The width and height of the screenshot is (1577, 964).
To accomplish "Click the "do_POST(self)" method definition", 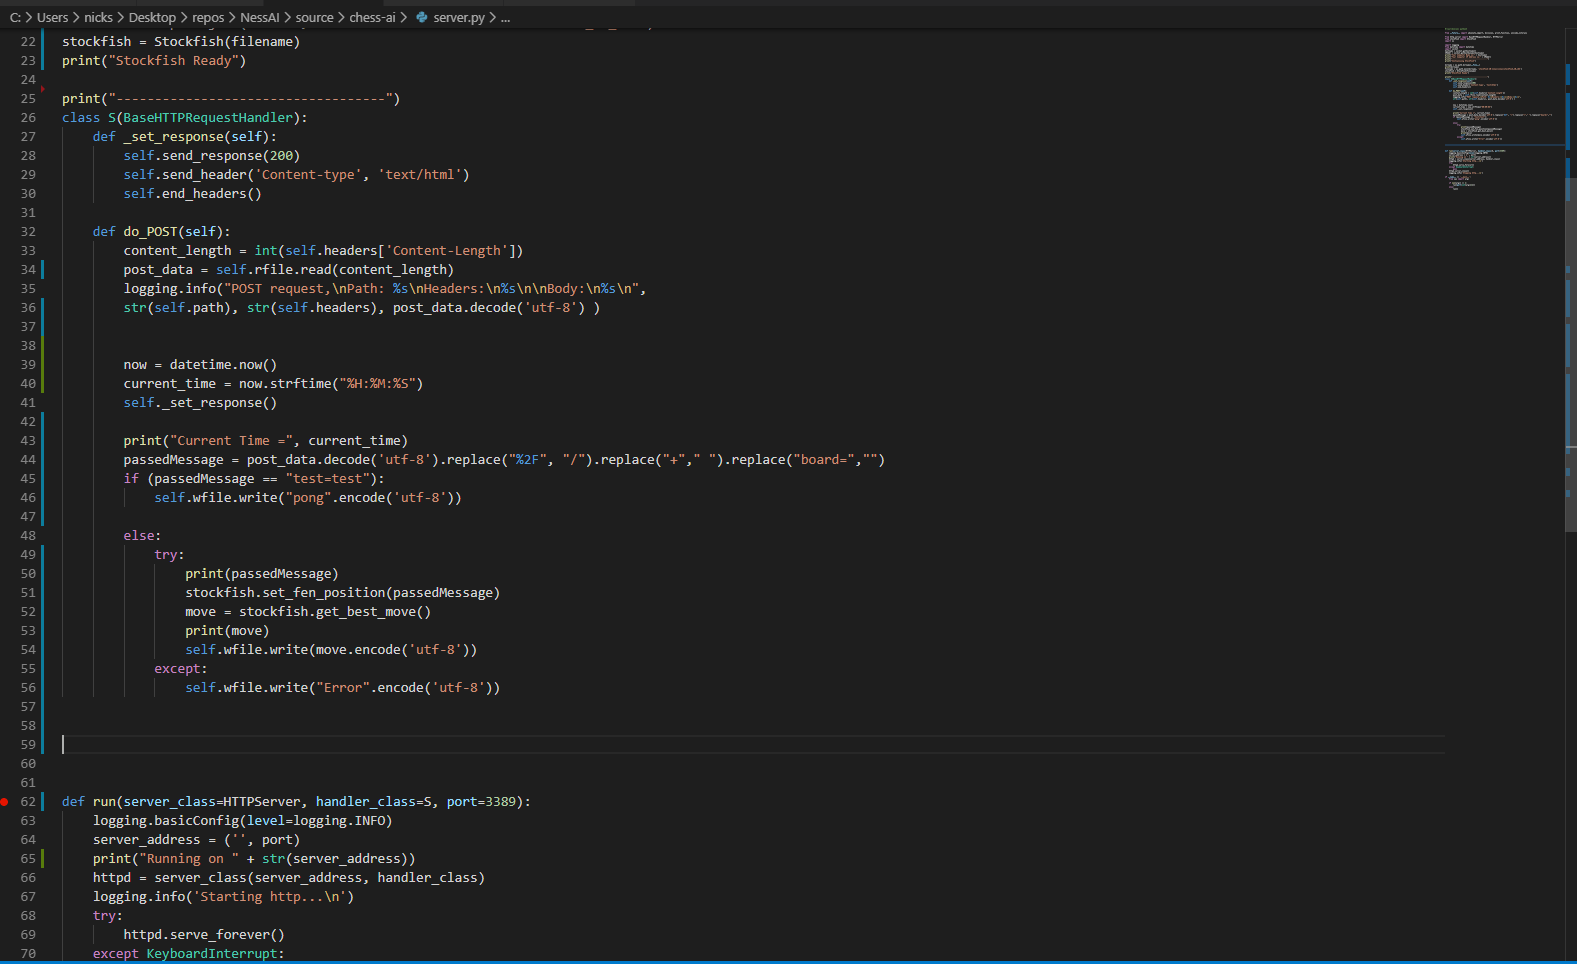I will coord(173,232).
